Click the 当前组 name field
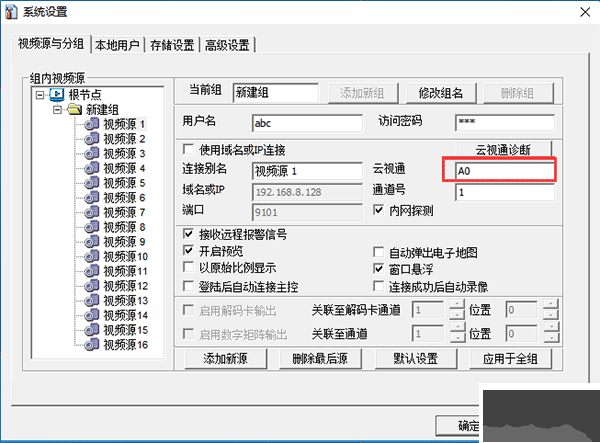 point(276,93)
